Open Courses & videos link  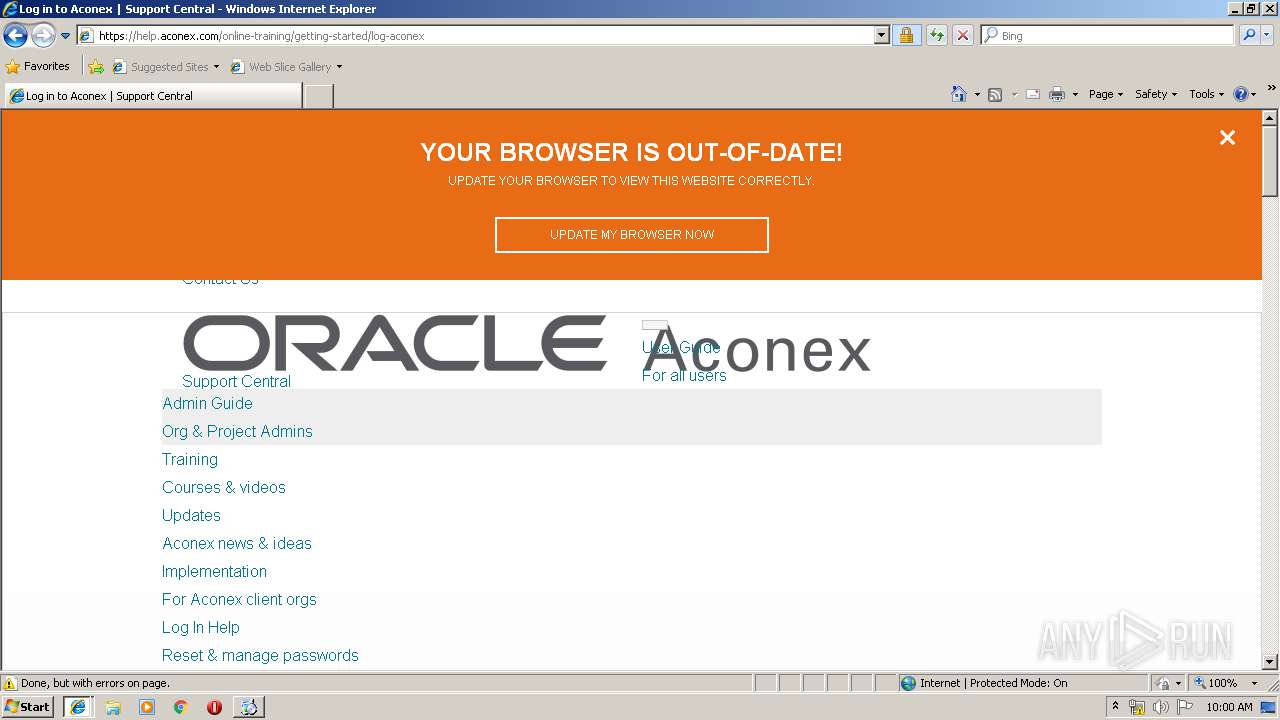224,487
